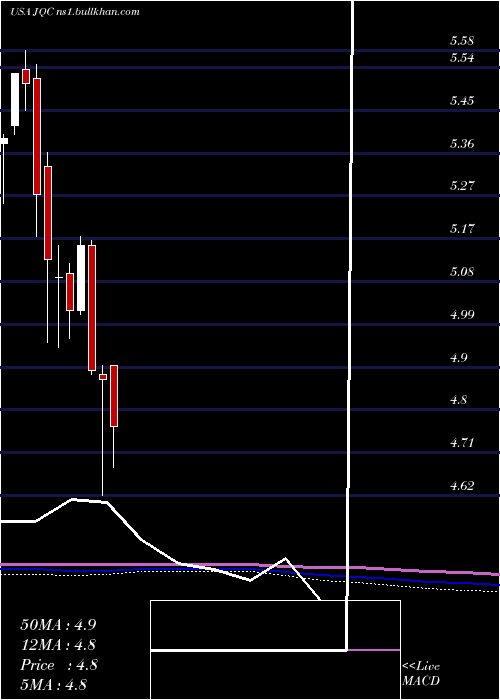
Task: Click the <<Live MACD label
Action: point(421,674)
